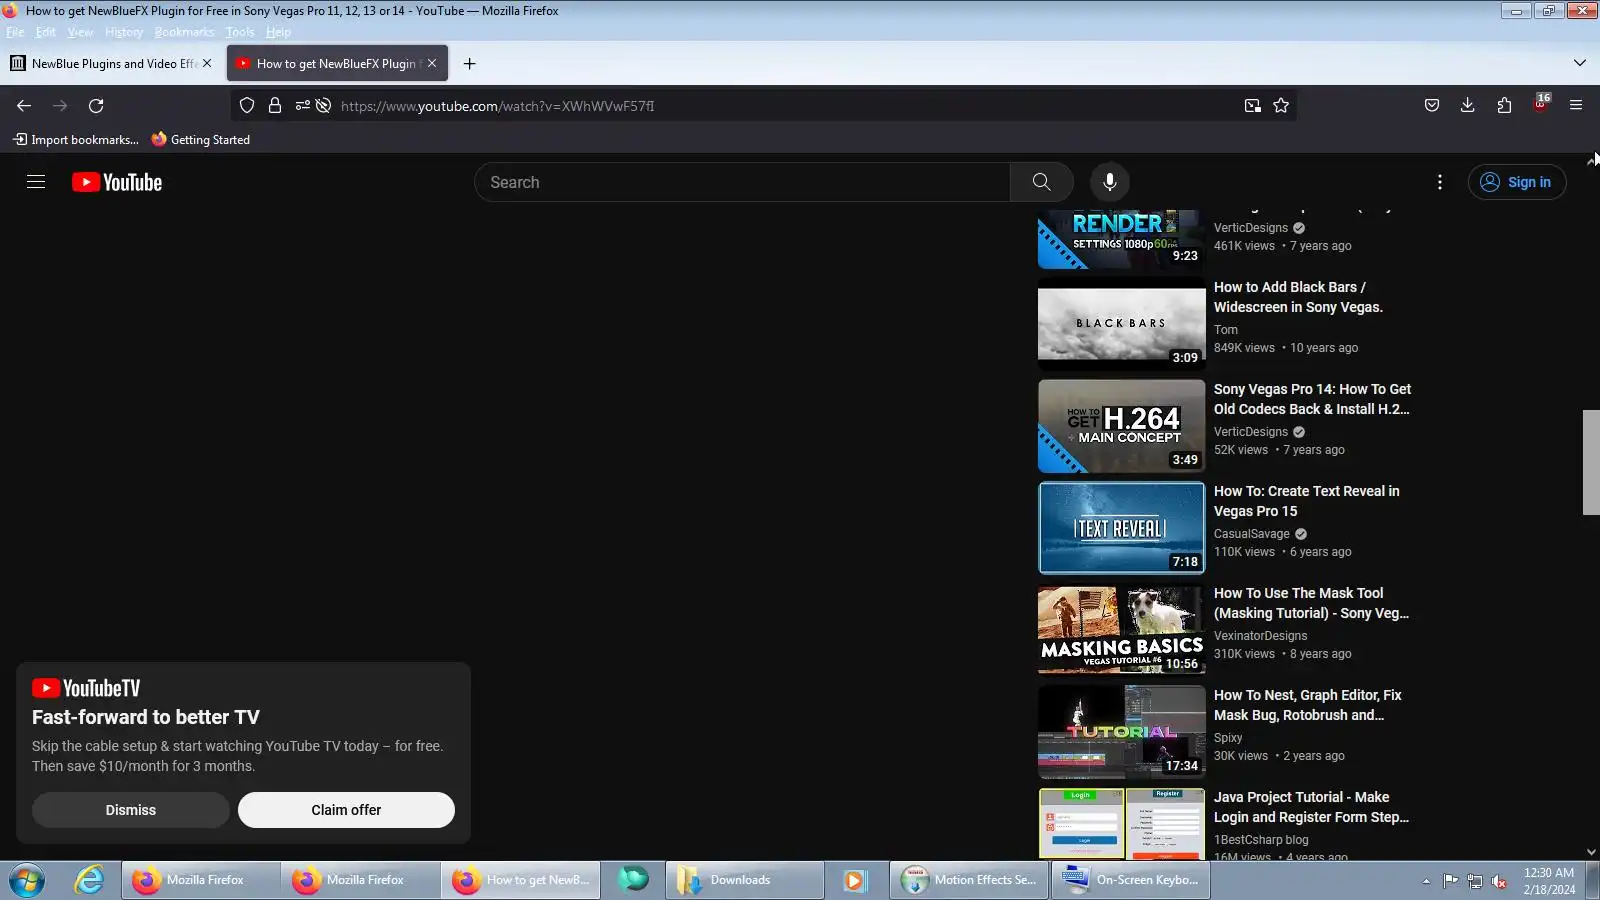1600x900 pixels.
Task: Open the Save to Pocket button
Action: click(1432, 106)
